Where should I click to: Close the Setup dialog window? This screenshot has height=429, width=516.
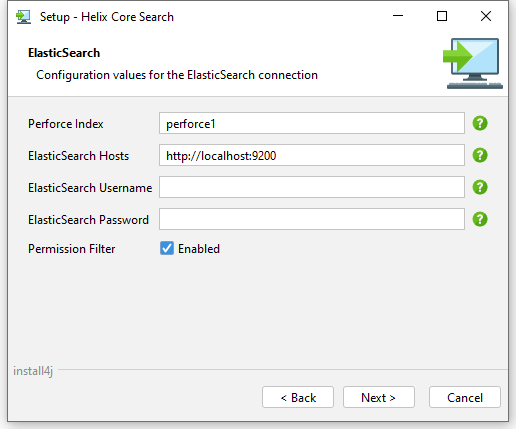click(486, 16)
